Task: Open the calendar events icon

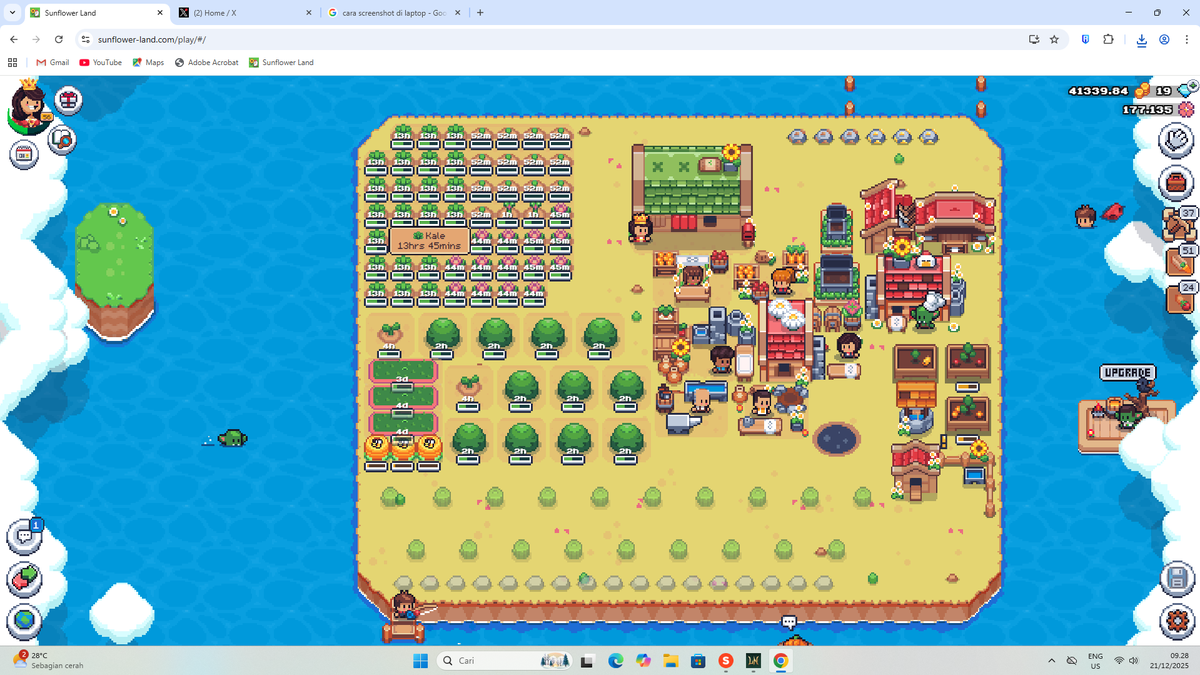Action: point(24,154)
